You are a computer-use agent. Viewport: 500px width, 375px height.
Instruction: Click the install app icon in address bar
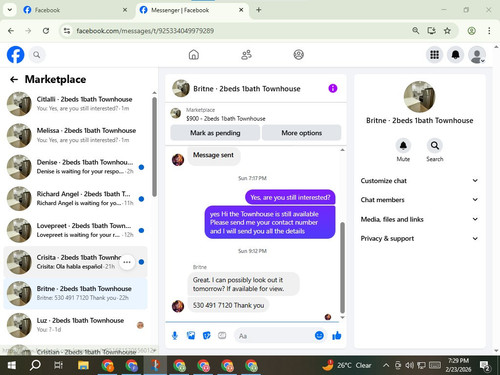coord(432,31)
